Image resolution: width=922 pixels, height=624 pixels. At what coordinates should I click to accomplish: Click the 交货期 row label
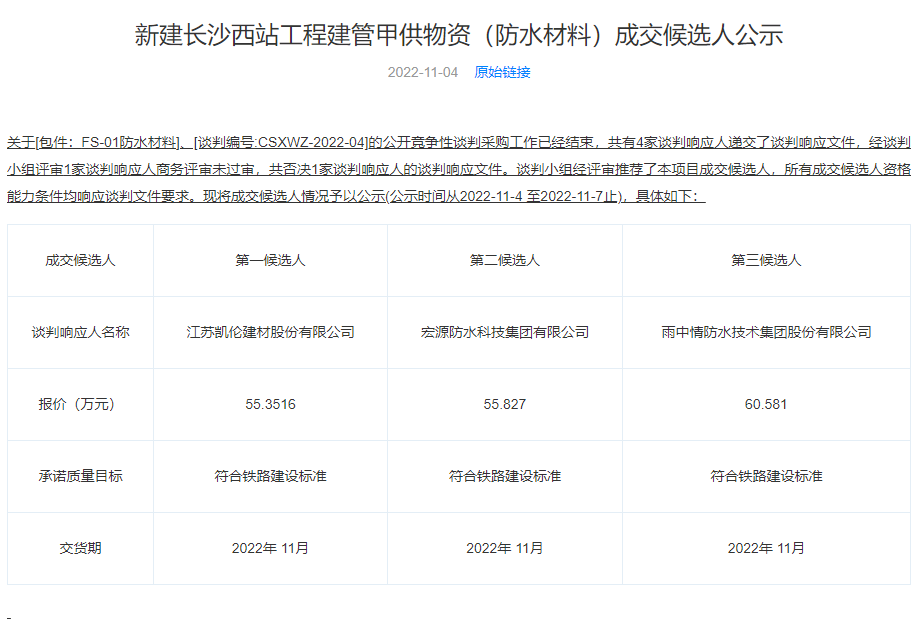click(81, 549)
